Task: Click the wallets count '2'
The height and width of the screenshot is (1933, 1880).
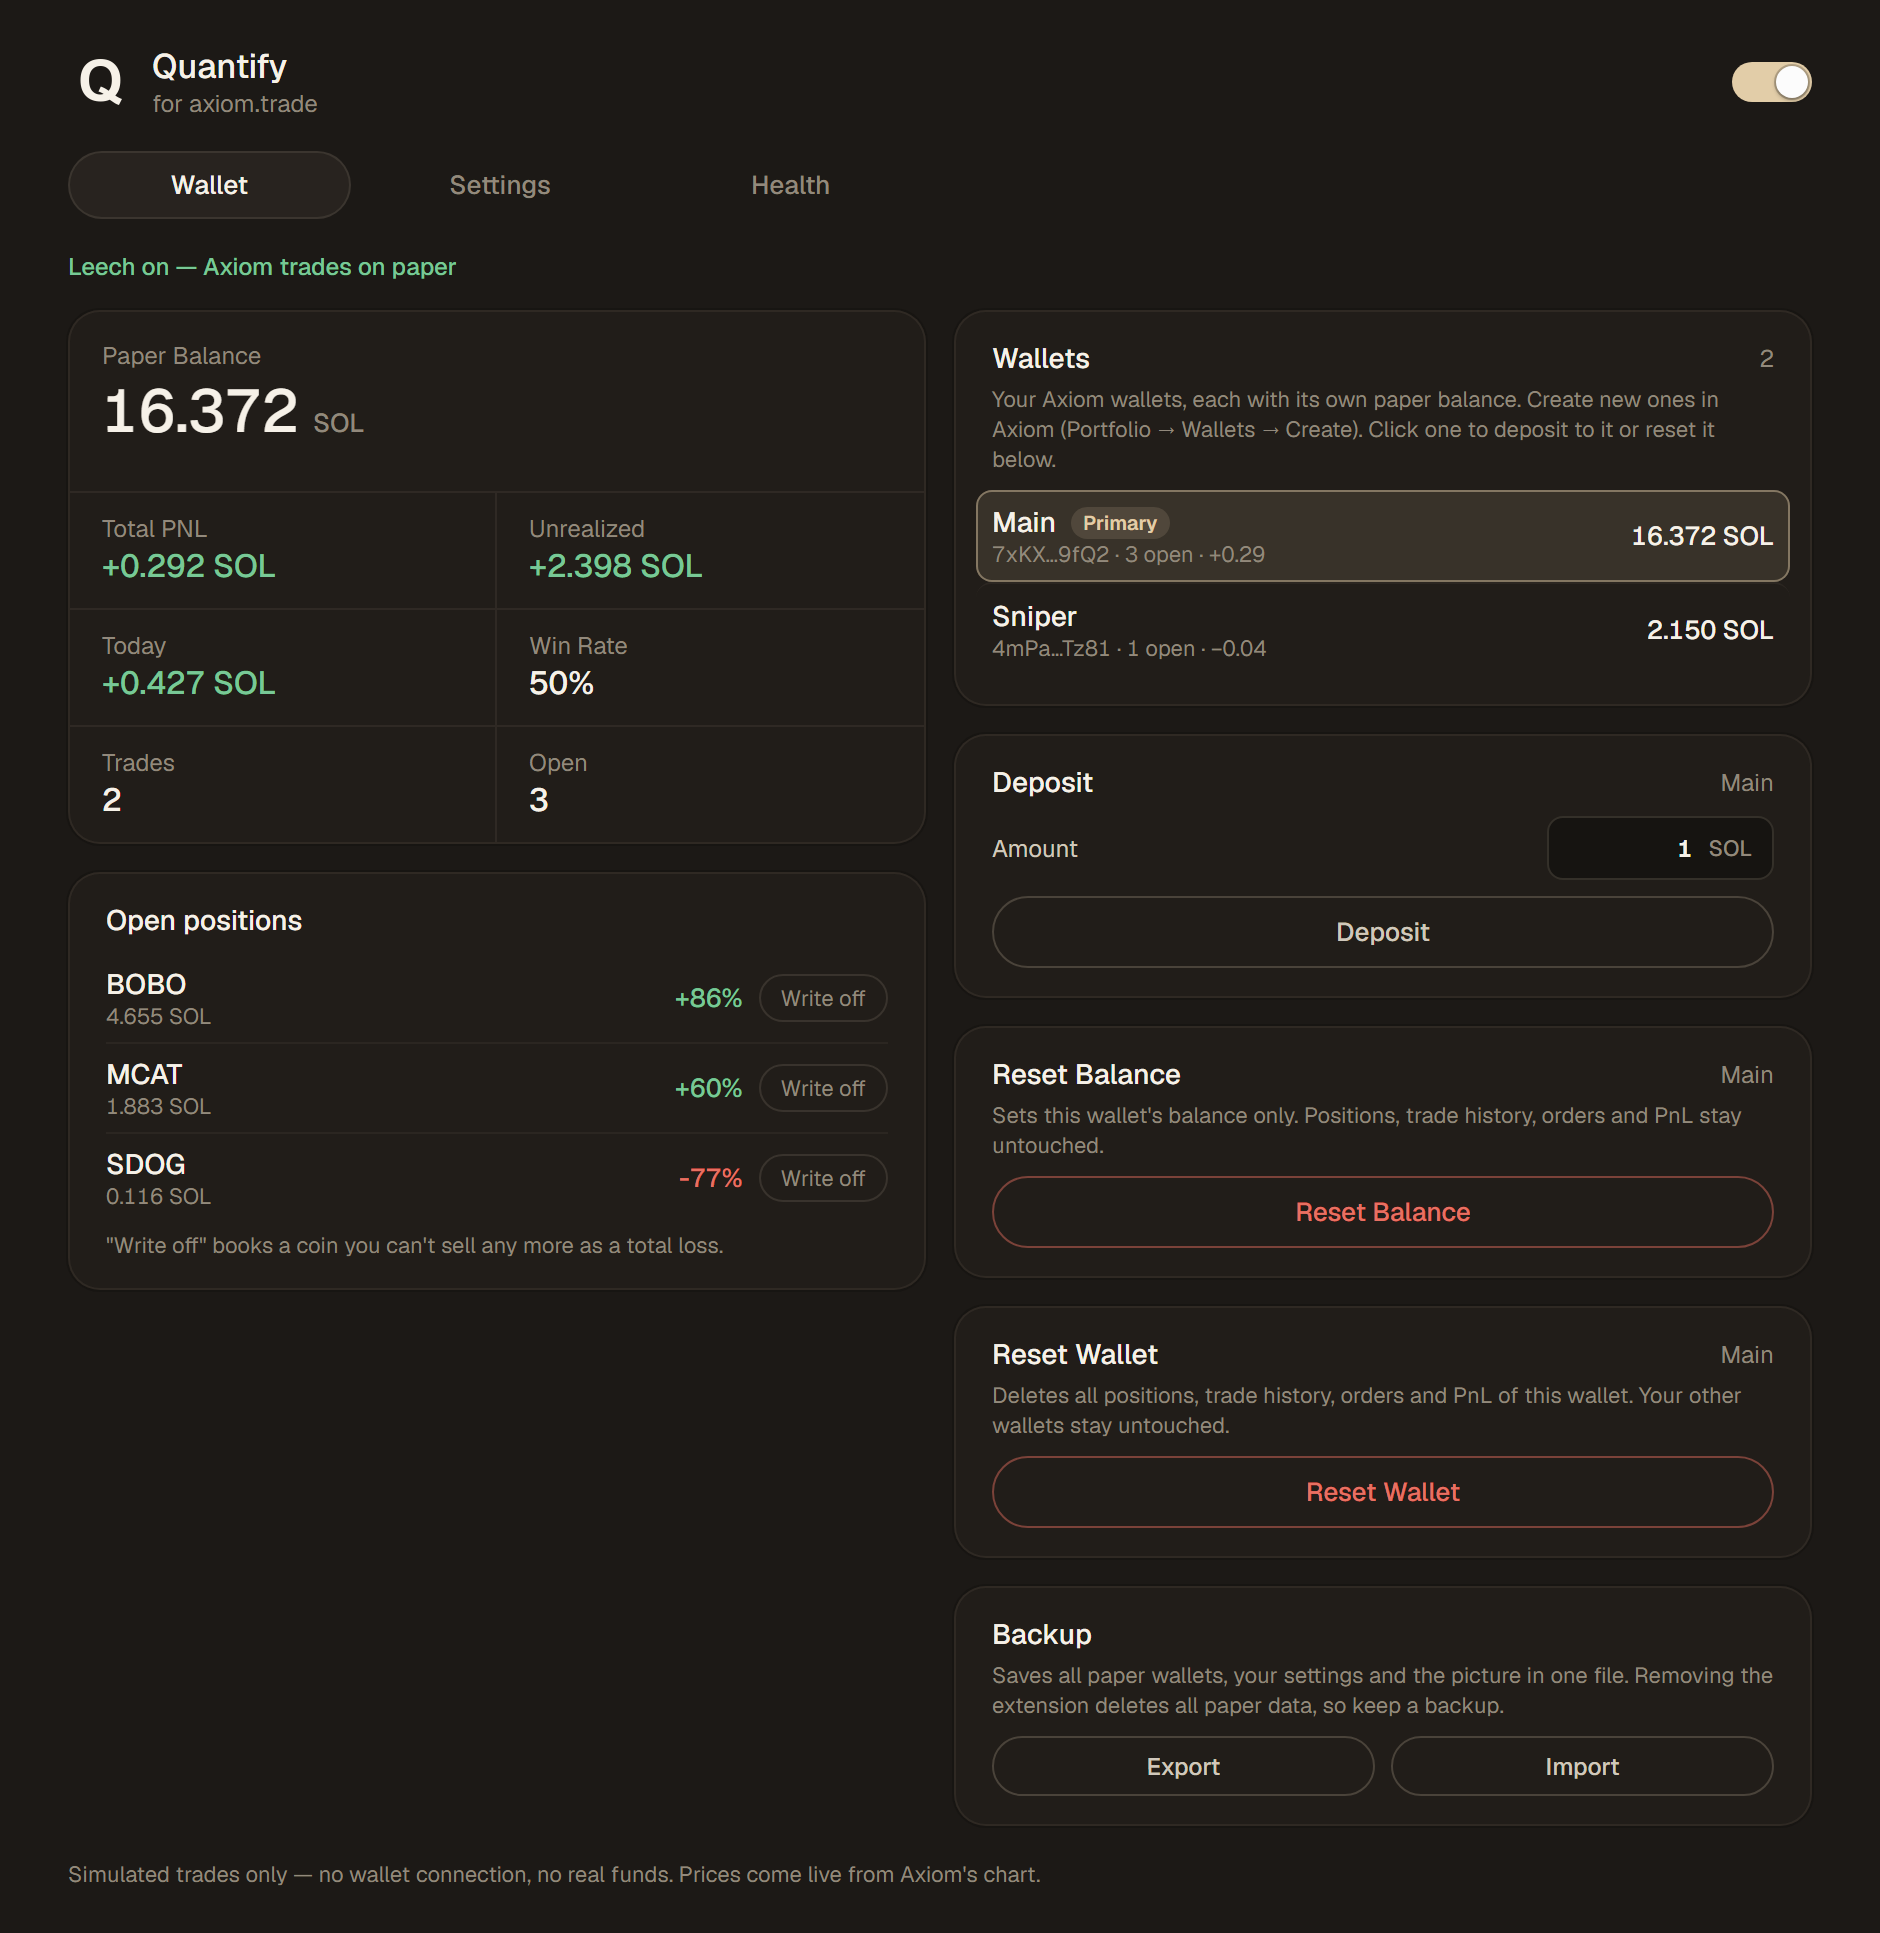Action: [x=1766, y=359]
